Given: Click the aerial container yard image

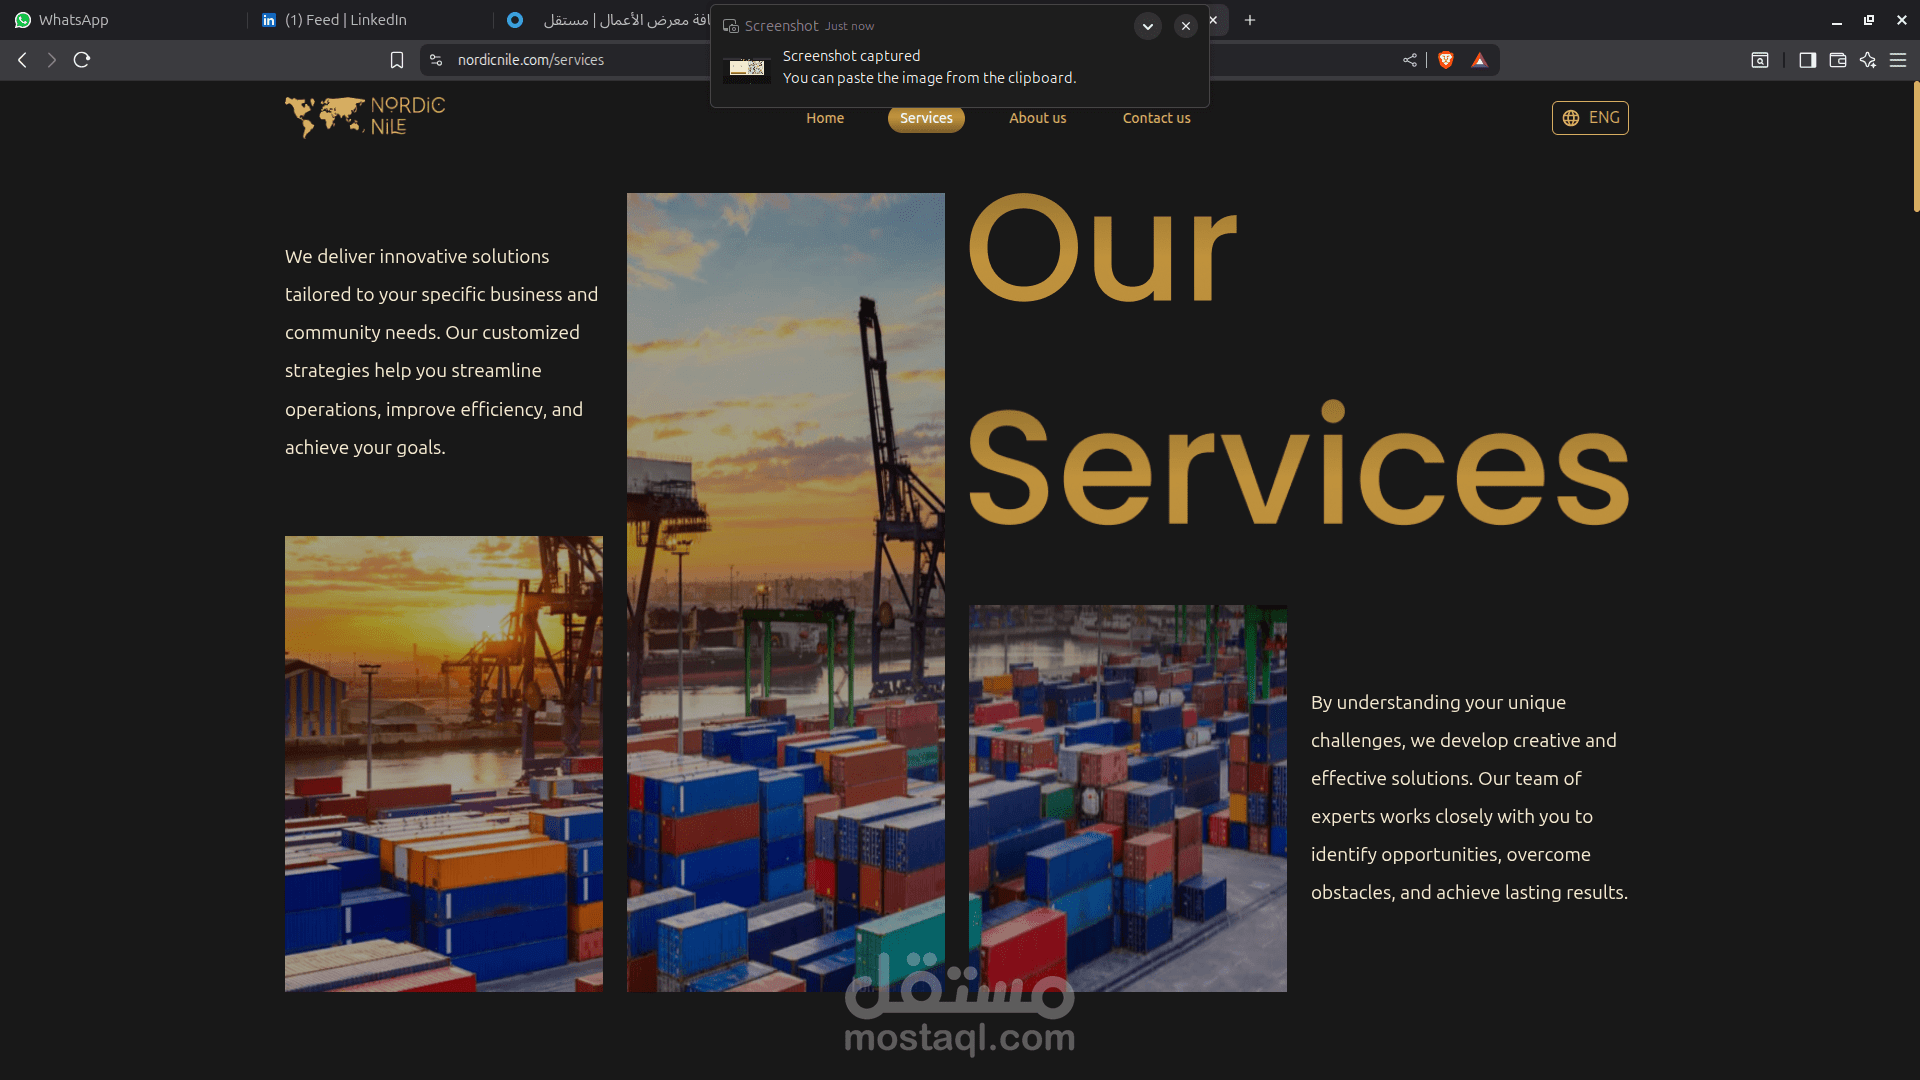Looking at the screenshot, I should coord(1128,798).
